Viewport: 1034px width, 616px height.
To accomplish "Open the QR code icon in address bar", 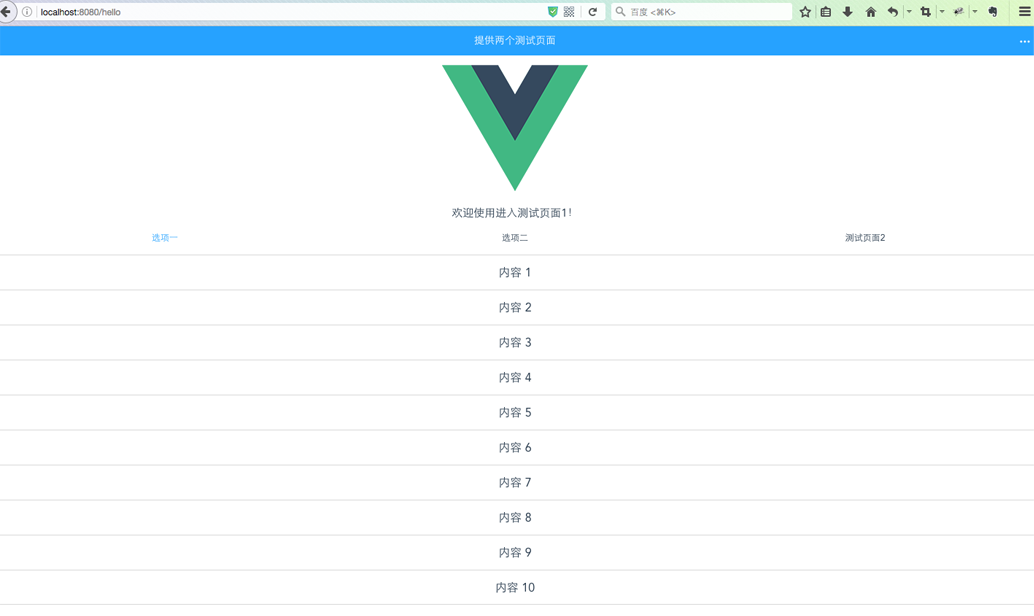I will 569,12.
